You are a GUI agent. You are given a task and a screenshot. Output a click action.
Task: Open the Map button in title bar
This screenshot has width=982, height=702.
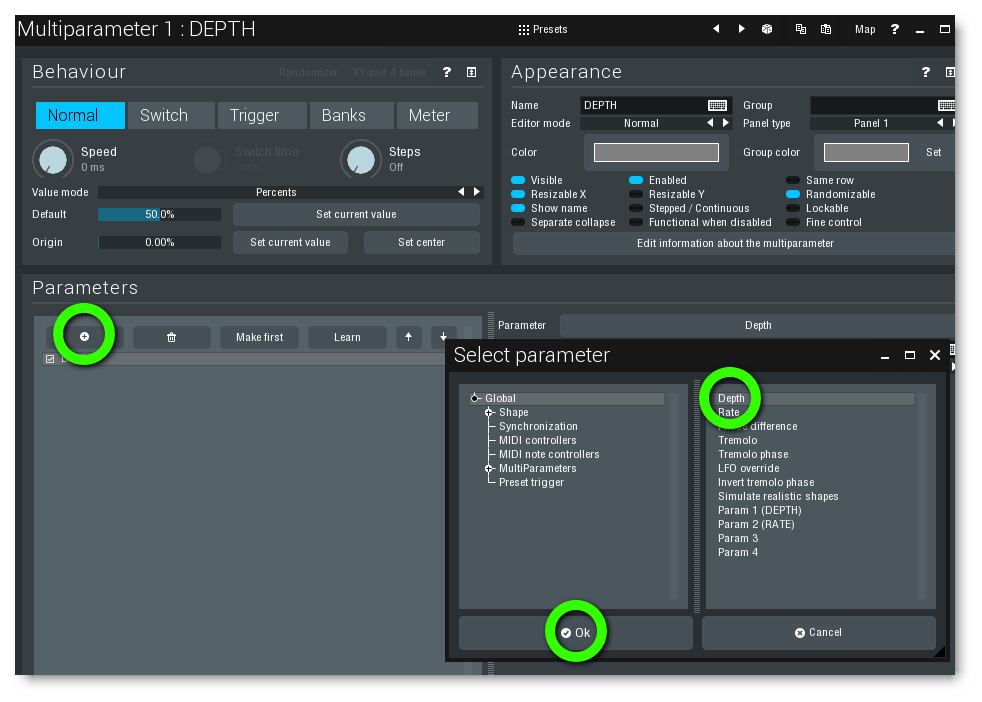pos(865,29)
